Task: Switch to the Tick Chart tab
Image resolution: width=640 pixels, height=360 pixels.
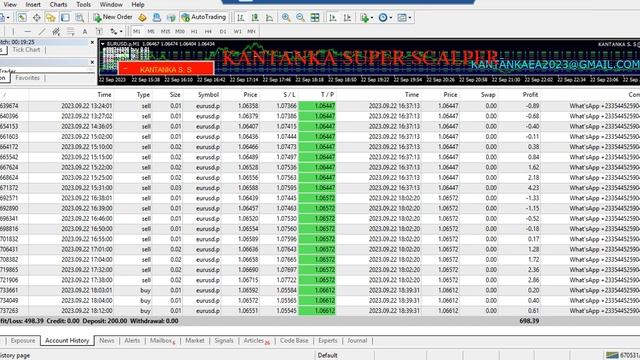Action: click(x=26, y=50)
